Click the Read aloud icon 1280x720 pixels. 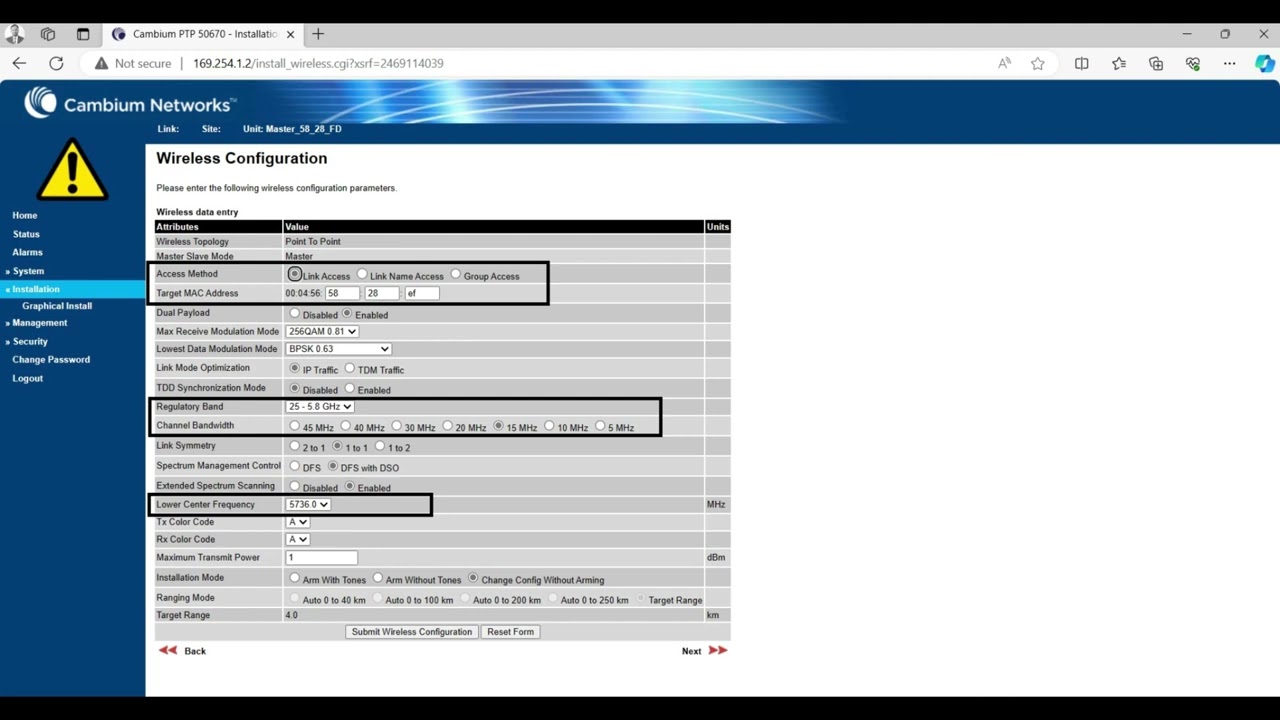tap(1004, 63)
